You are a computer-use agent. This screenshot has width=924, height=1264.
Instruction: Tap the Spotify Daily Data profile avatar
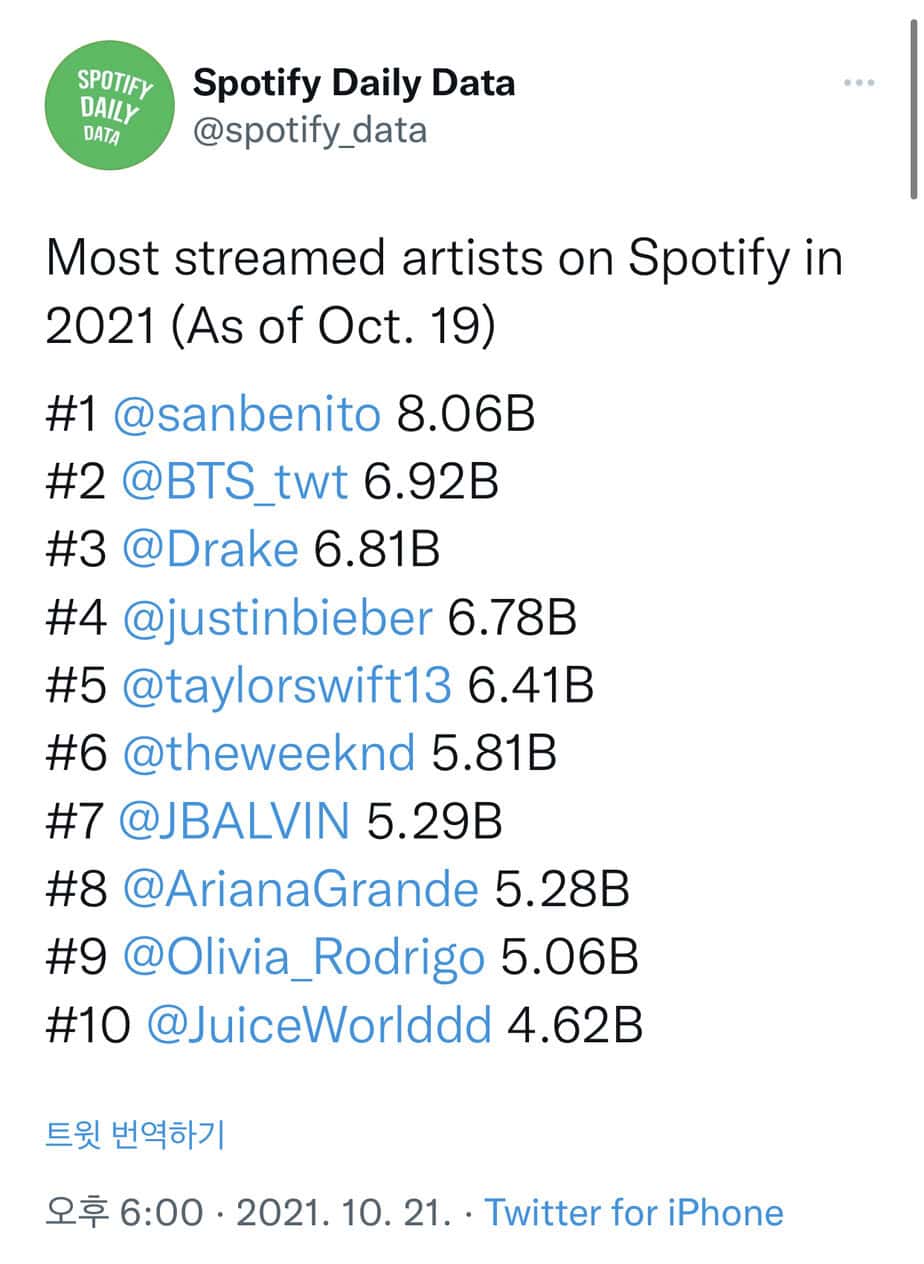pyautogui.click(x=109, y=105)
